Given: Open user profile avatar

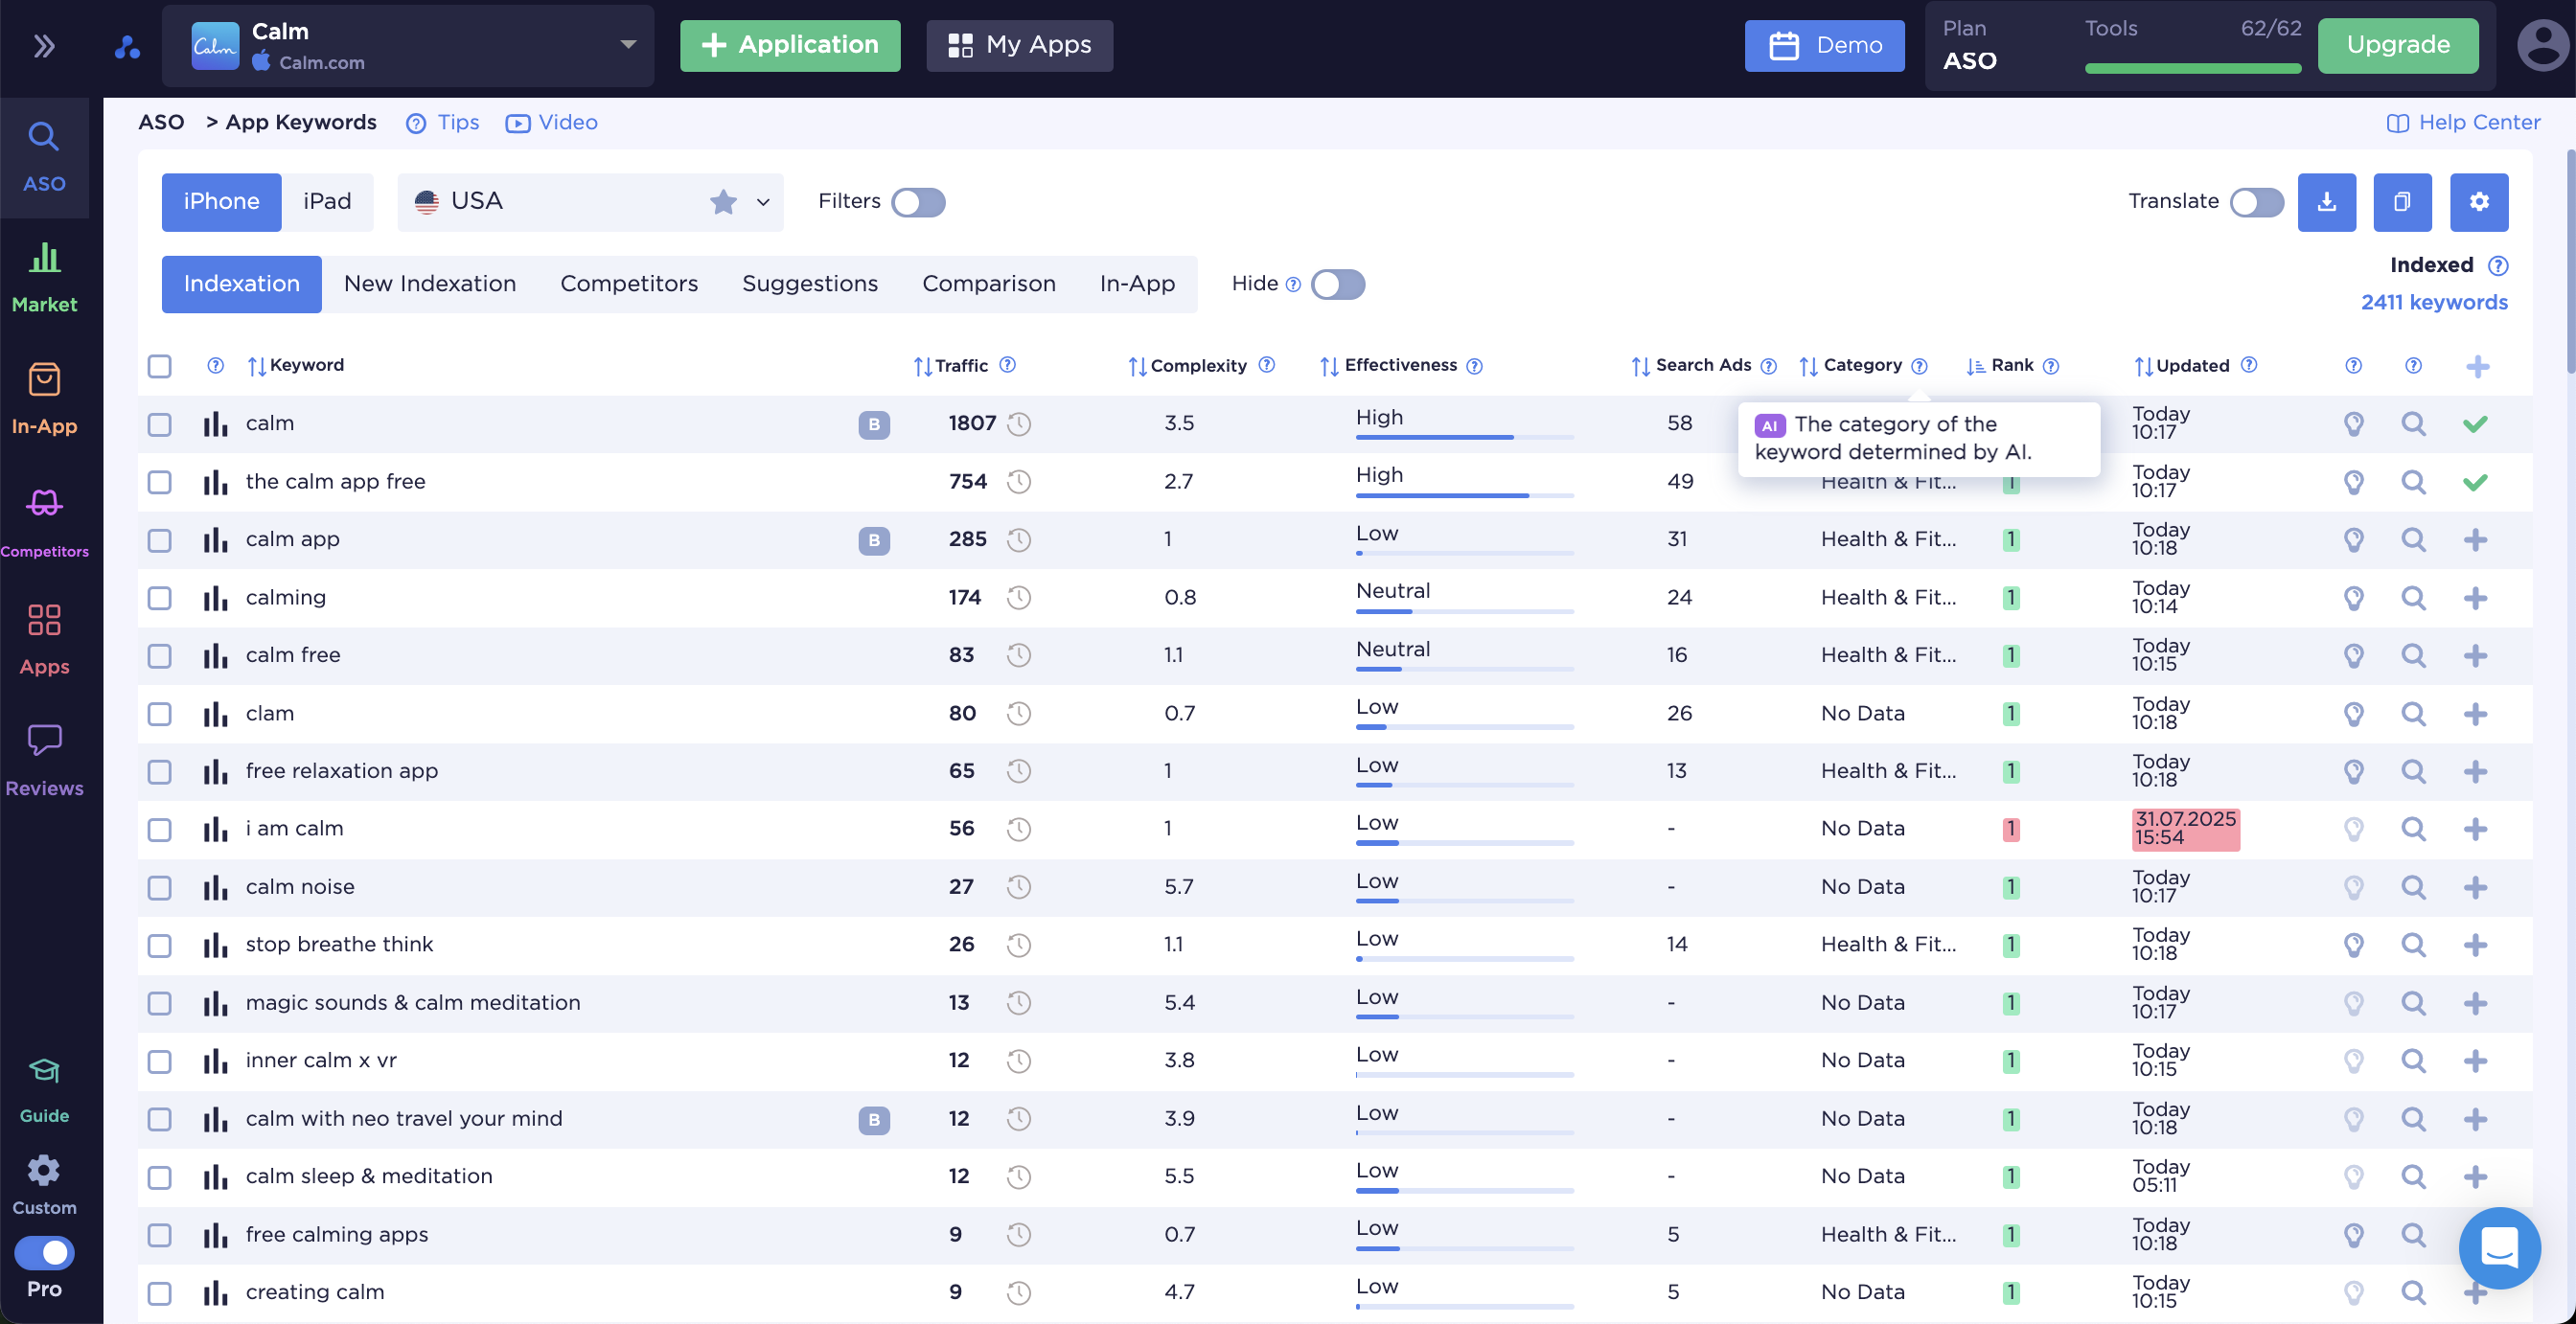Looking at the screenshot, I should click(2543, 45).
